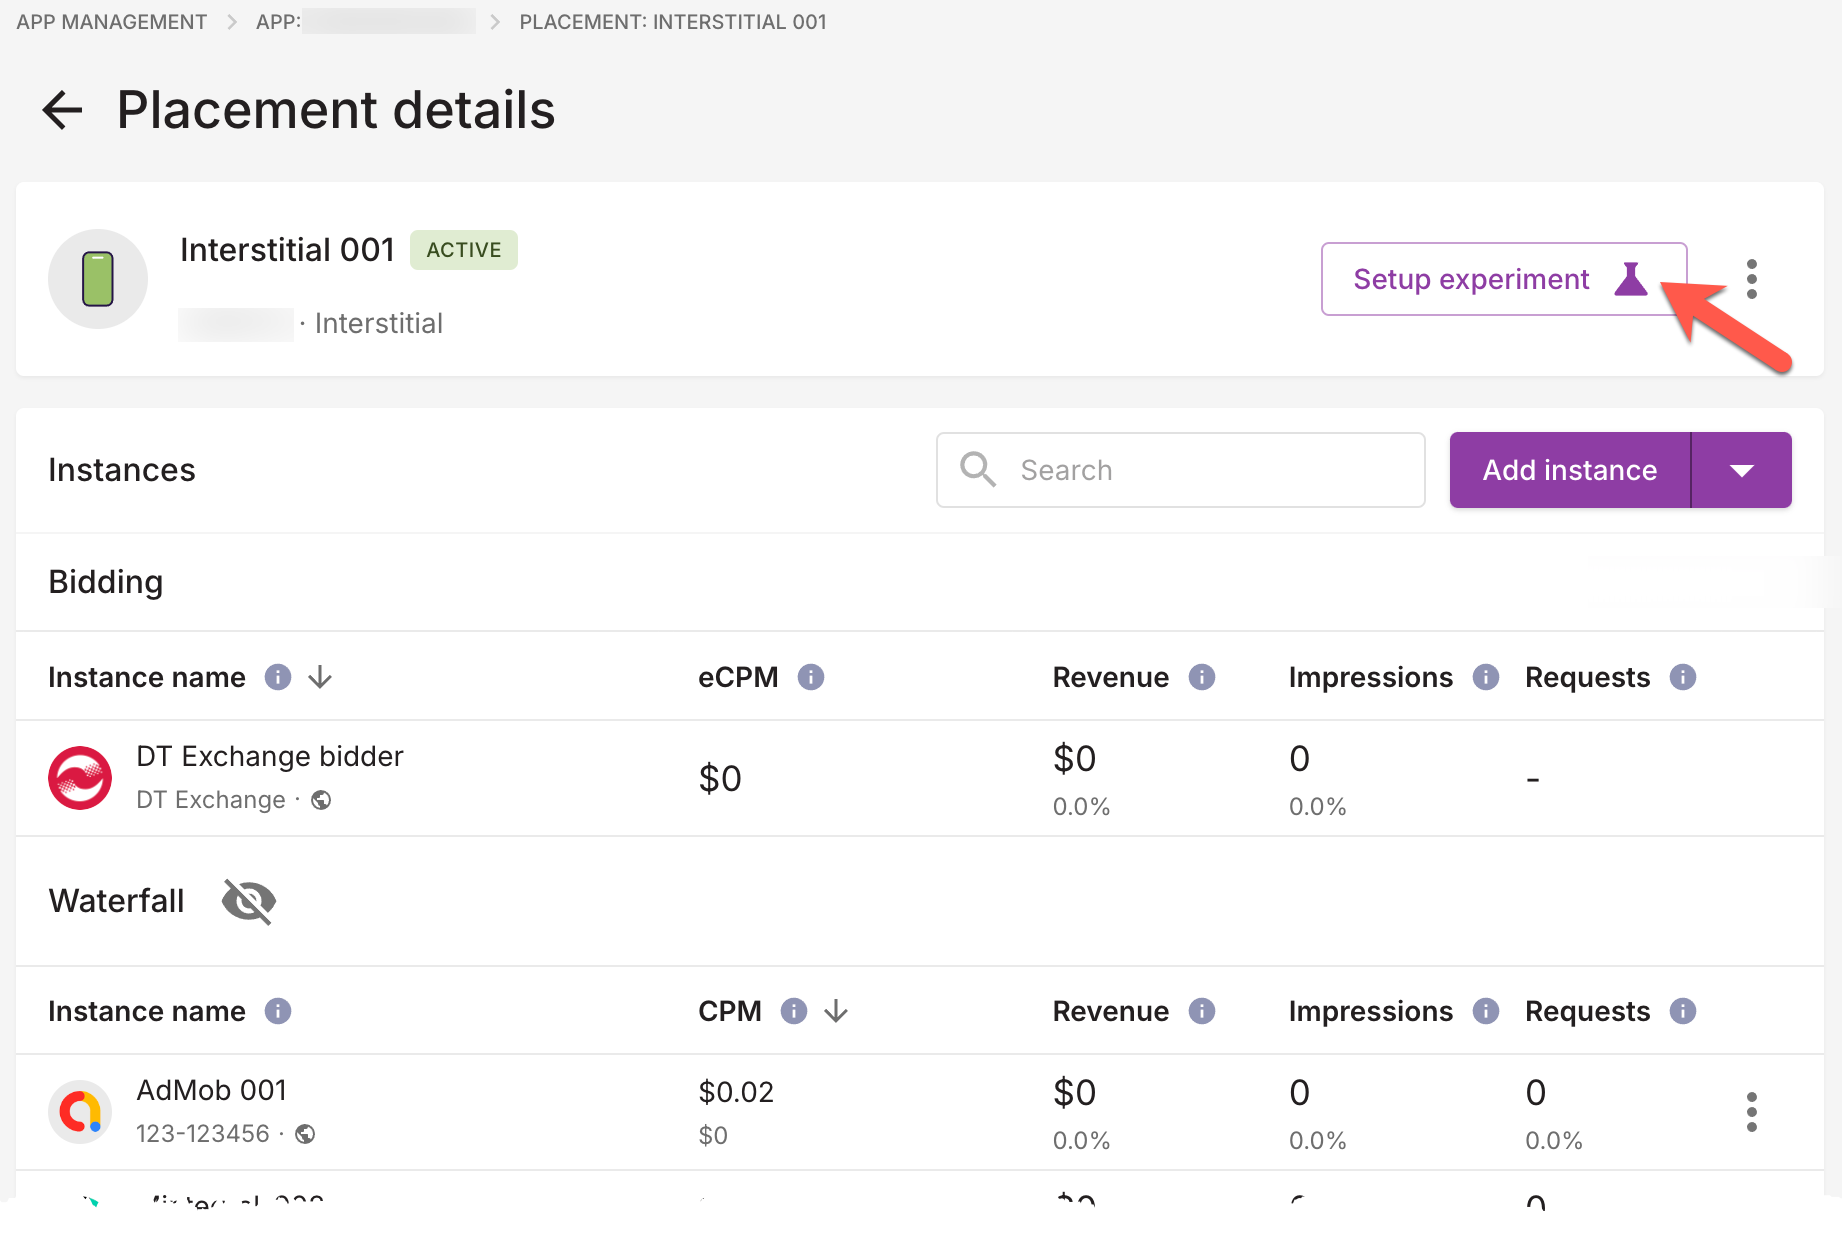Show info for Waterfall CPM column
1842x1260 pixels.
pos(794,1012)
